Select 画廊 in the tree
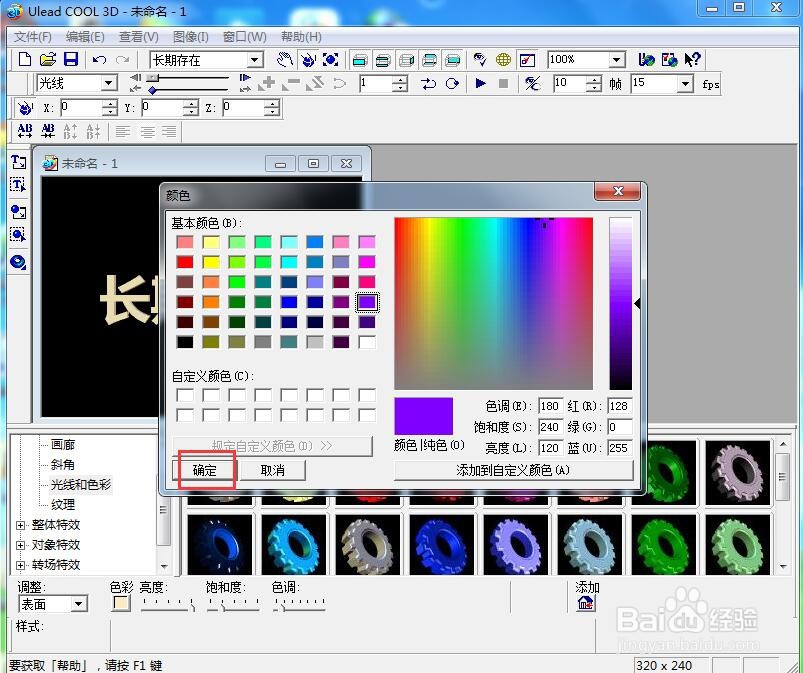803x673 pixels. click(62, 444)
